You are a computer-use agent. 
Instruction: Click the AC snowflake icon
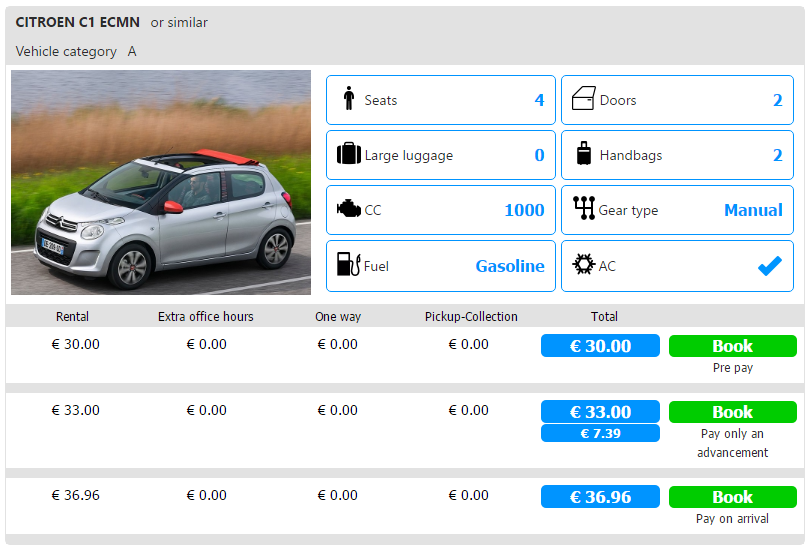click(x=584, y=264)
